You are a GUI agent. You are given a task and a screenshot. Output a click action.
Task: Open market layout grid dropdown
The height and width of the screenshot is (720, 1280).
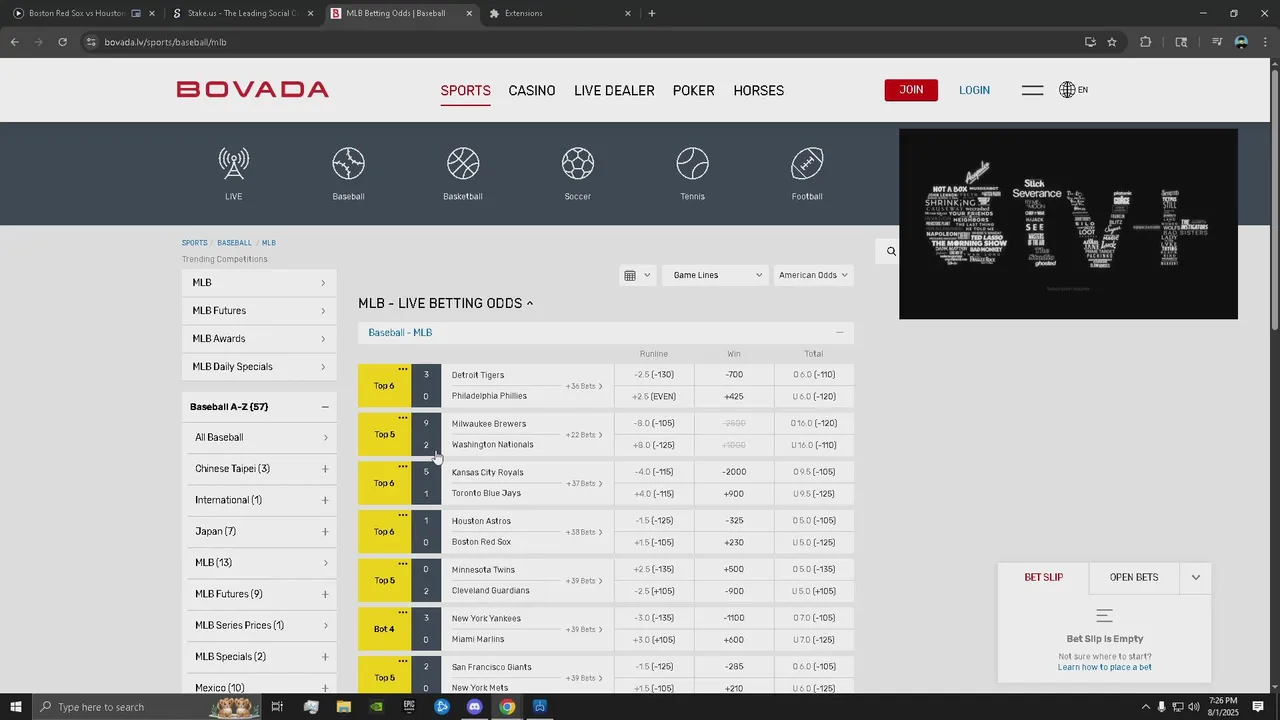(637, 275)
